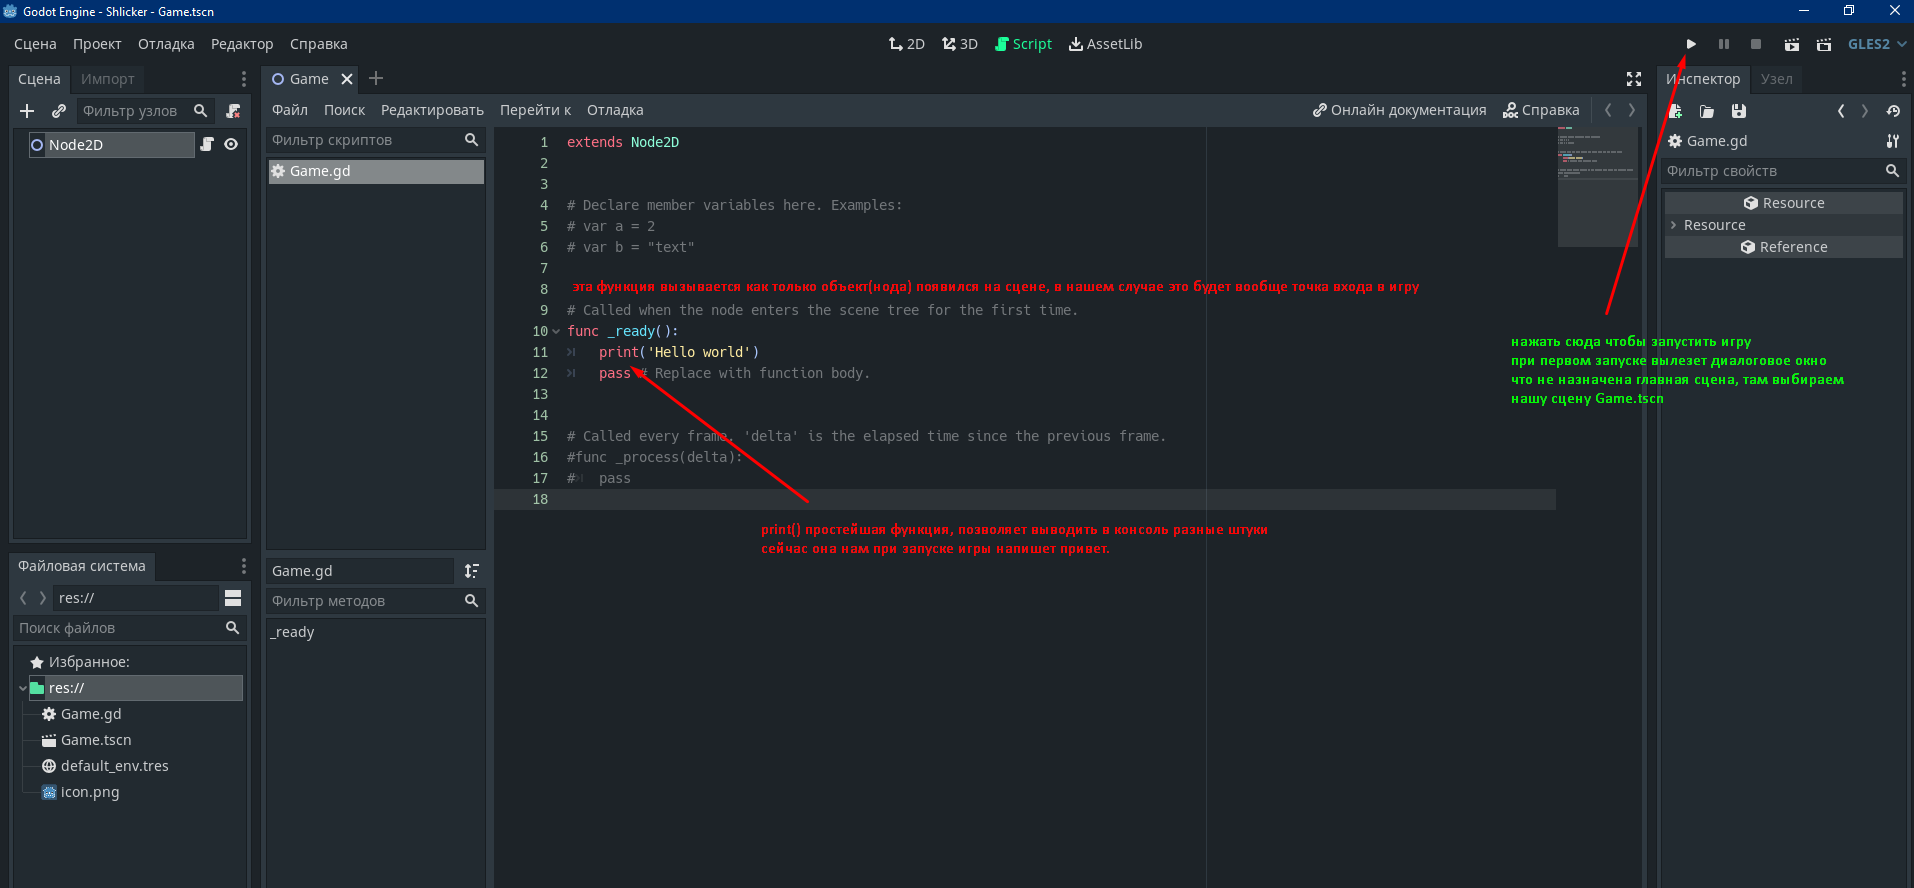The image size is (1914, 888).
Task: Toggle Node2D visibility eye icon
Action: click(231, 144)
